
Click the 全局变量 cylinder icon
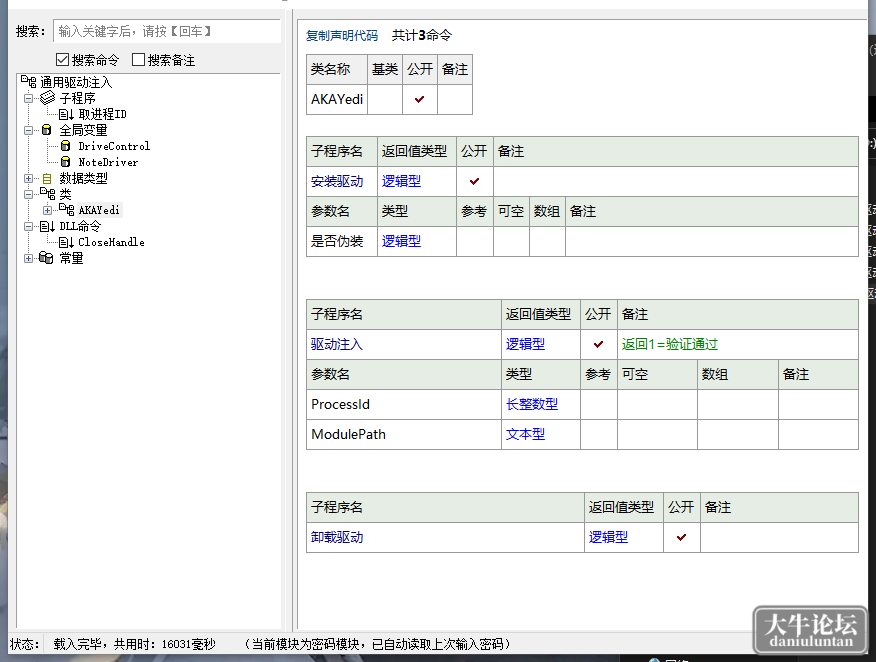(x=47, y=130)
